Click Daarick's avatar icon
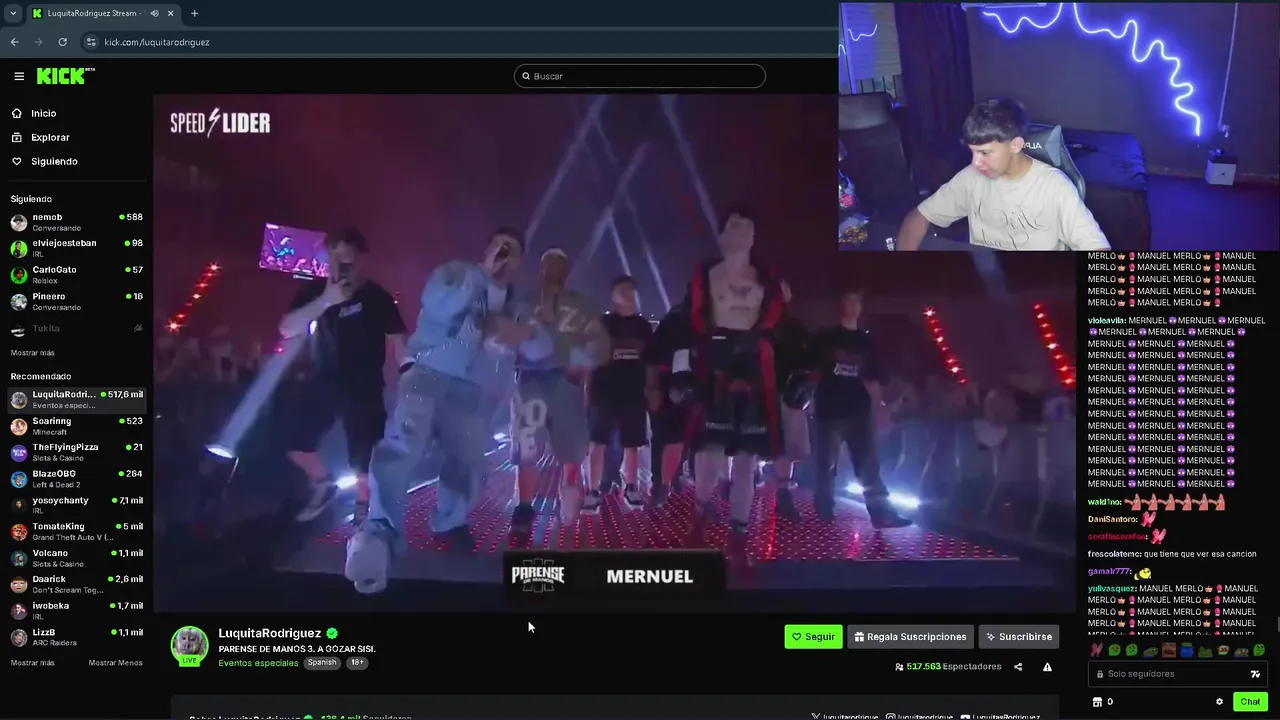Screen dimensions: 1280x720 (x=19, y=584)
